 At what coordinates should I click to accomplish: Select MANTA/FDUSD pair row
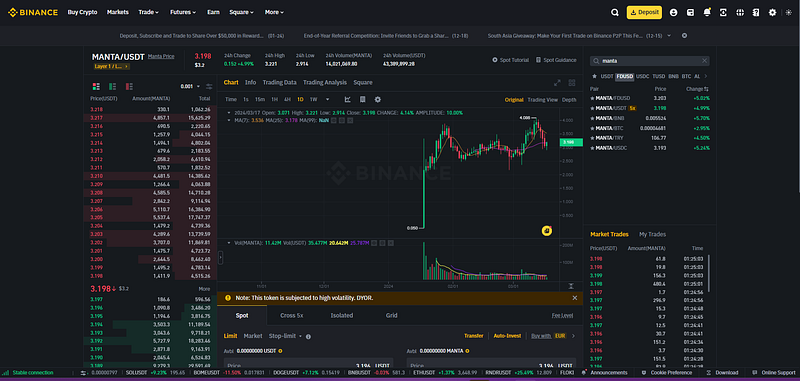coord(649,98)
